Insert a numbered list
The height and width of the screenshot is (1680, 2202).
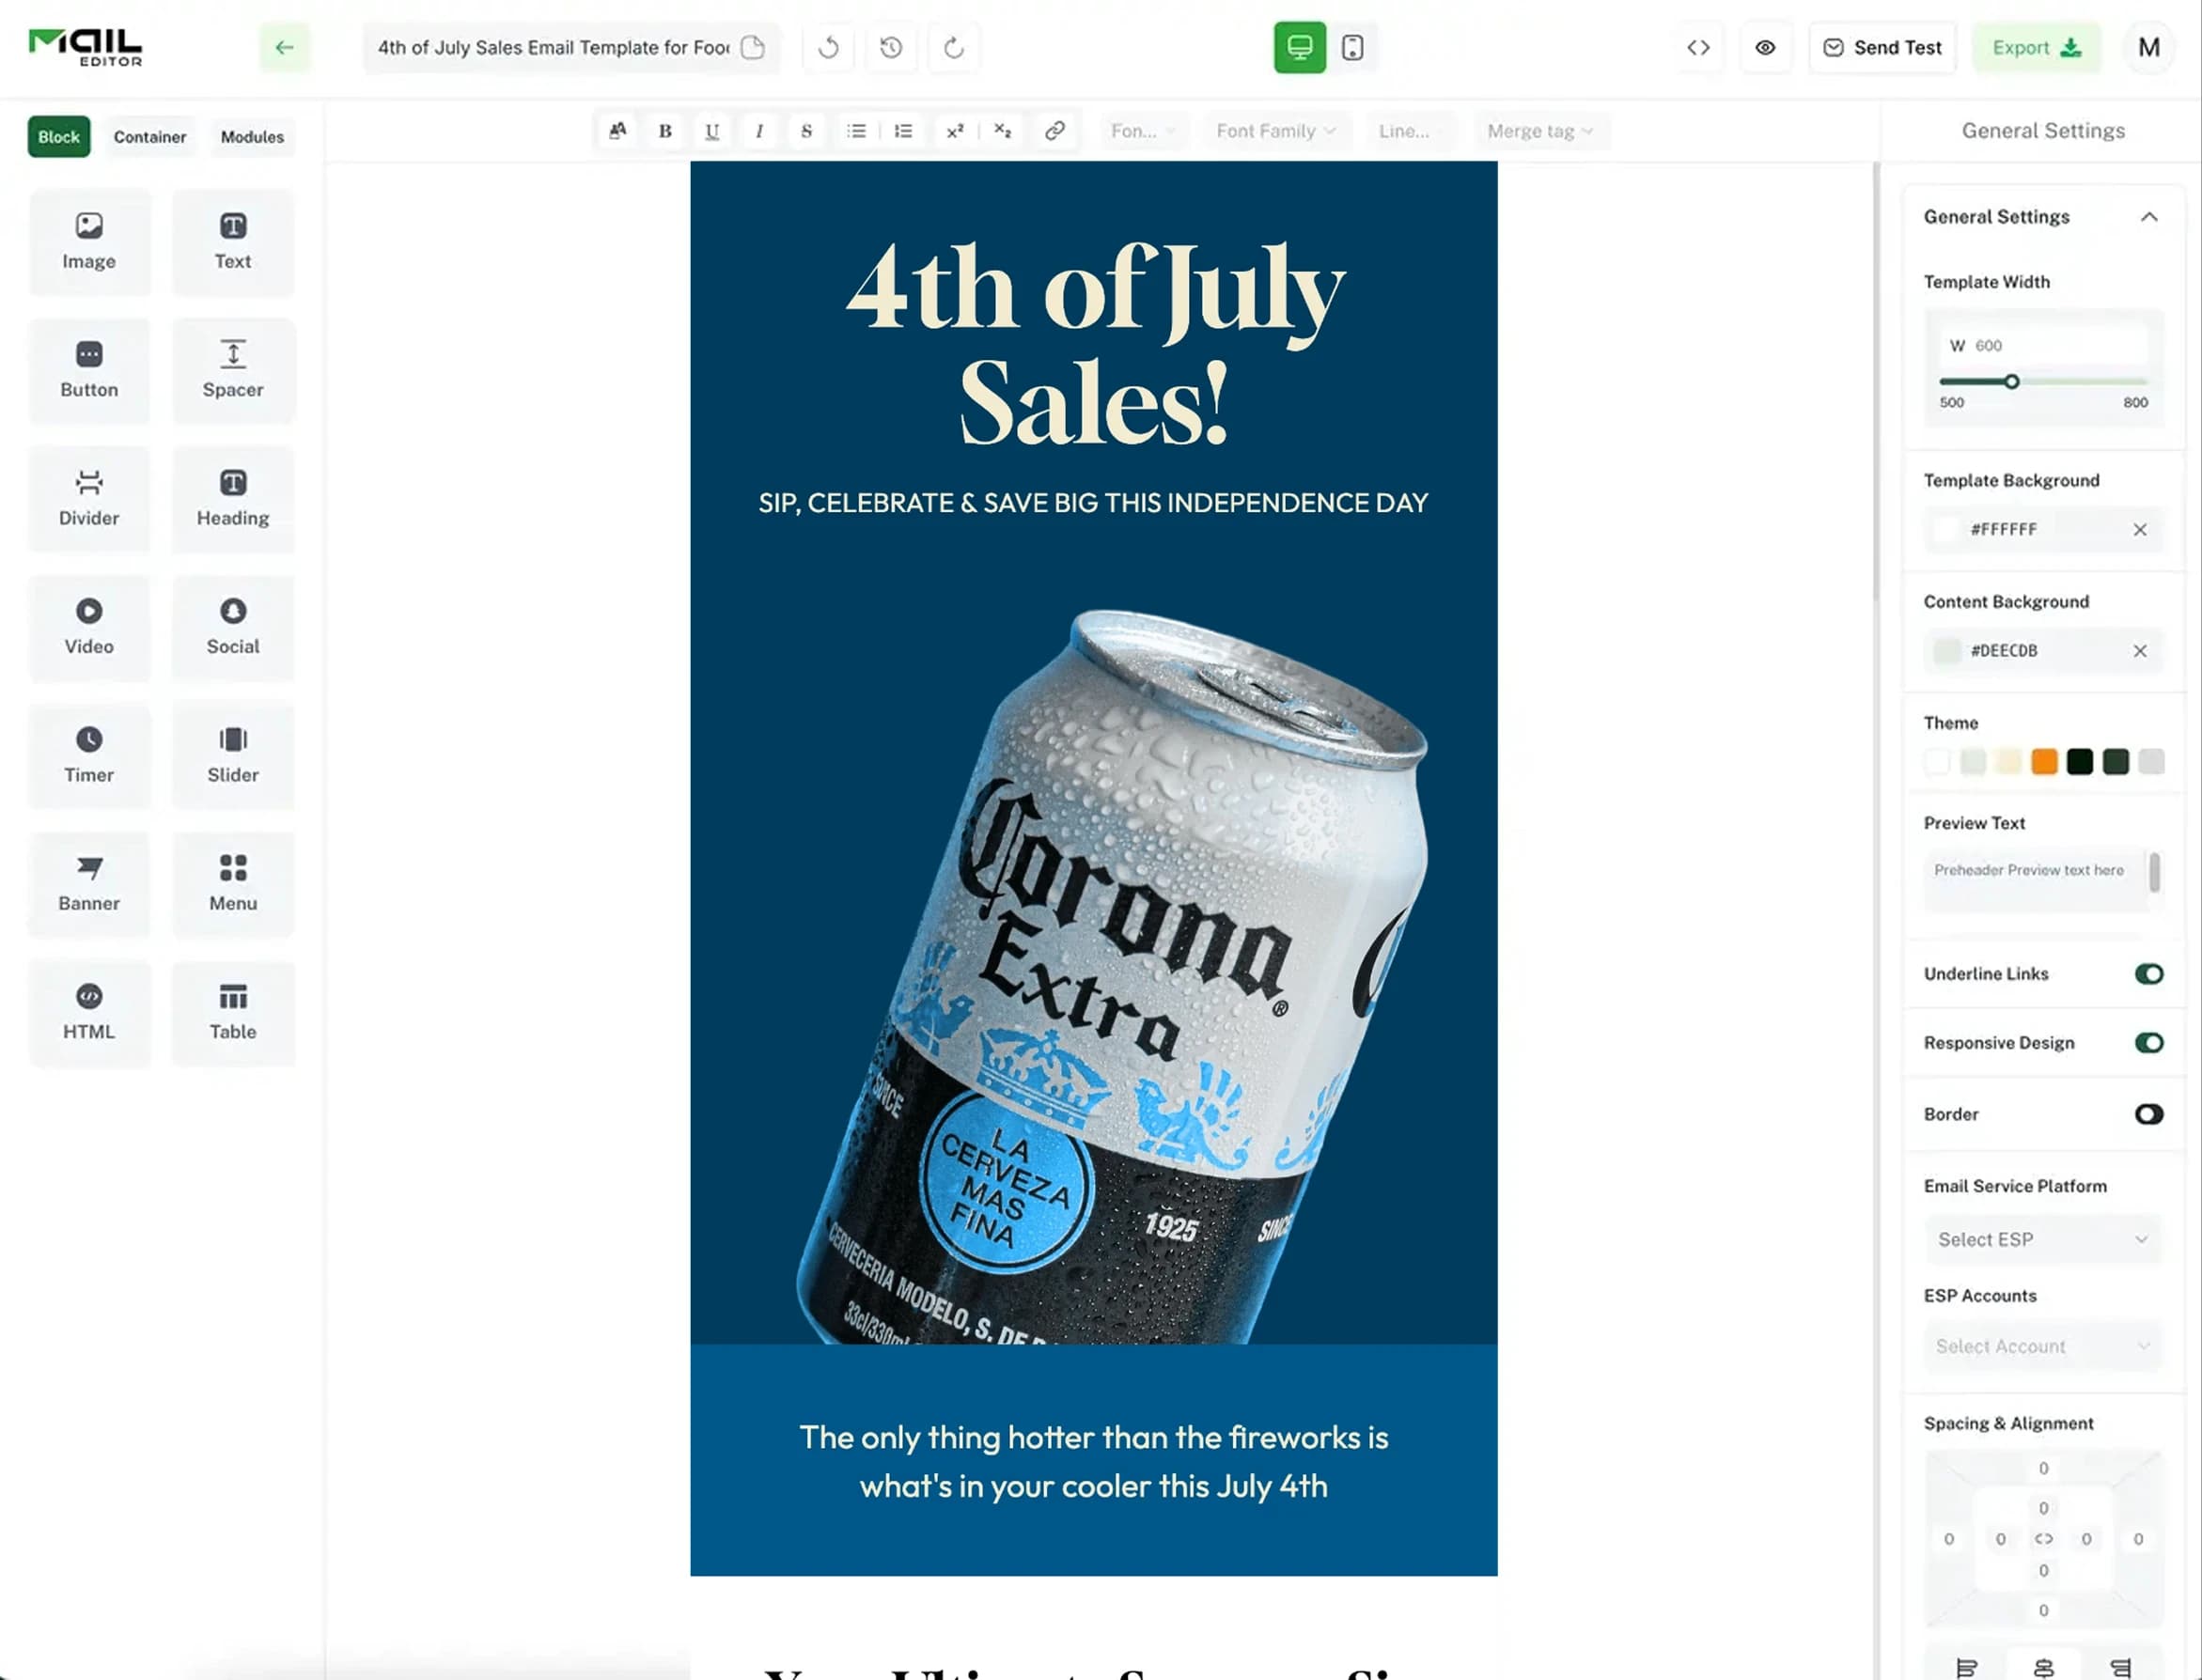pyautogui.click(x=903, y=131)
